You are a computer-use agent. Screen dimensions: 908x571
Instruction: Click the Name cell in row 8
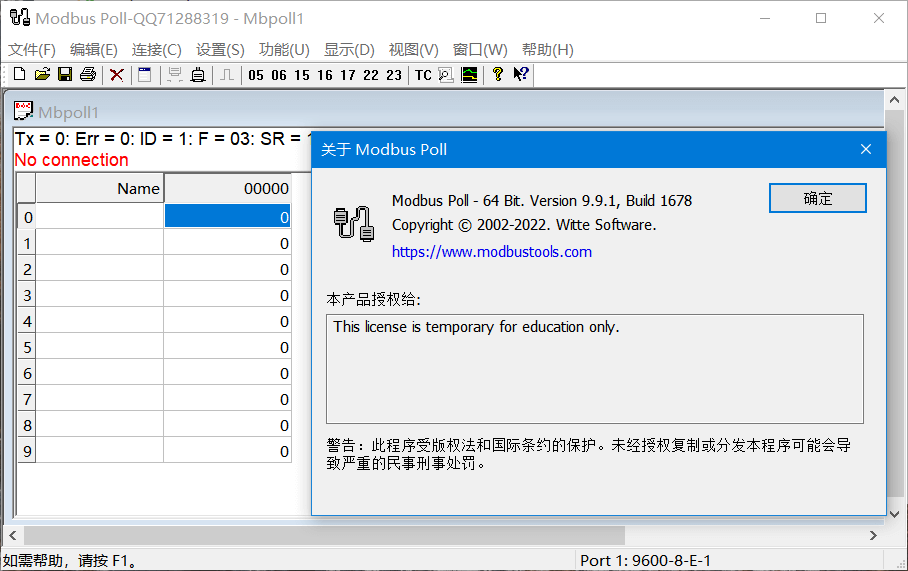click(x=100, y=426)
